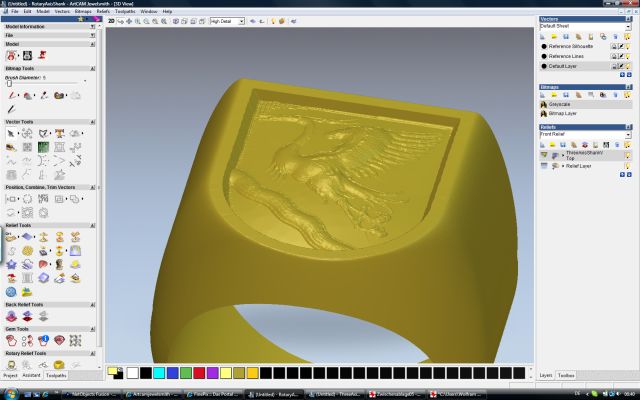
Task: Click the first Back Relief Tools icon
Action: coord(11,316)
